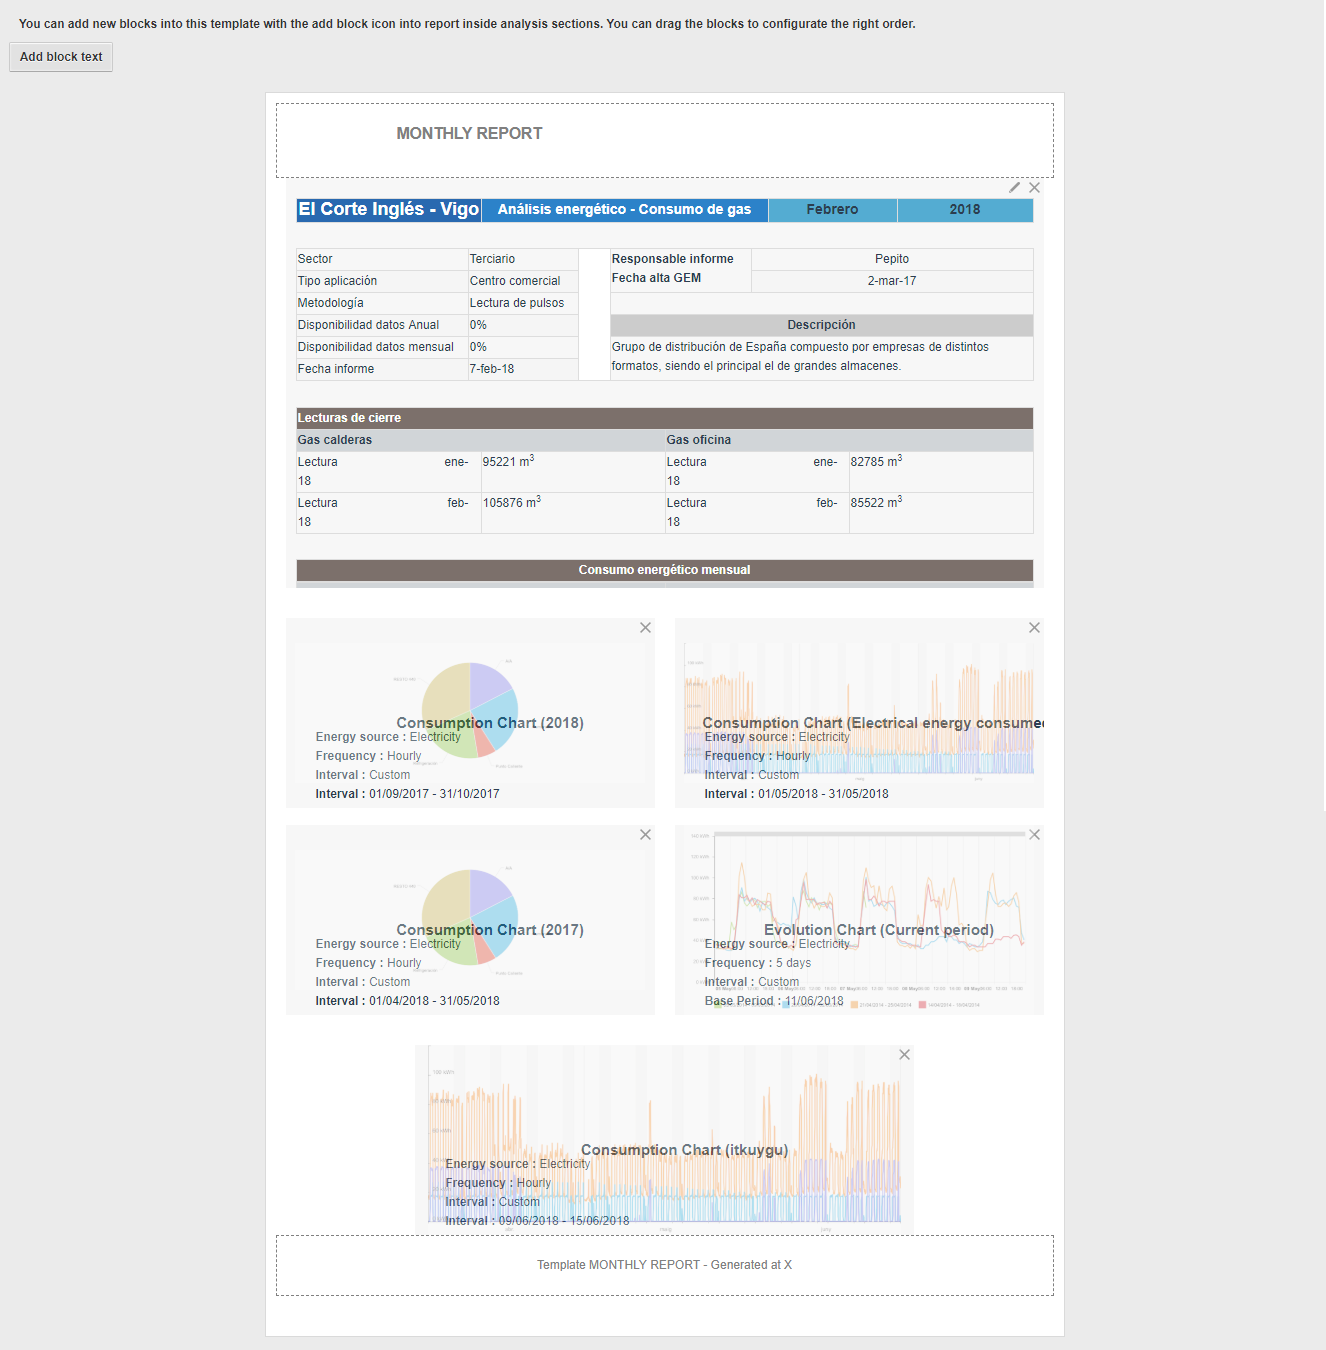This screenshot has height=1350, width=1326.
Task: Click the Add block text button
Action: coord(61,57)
